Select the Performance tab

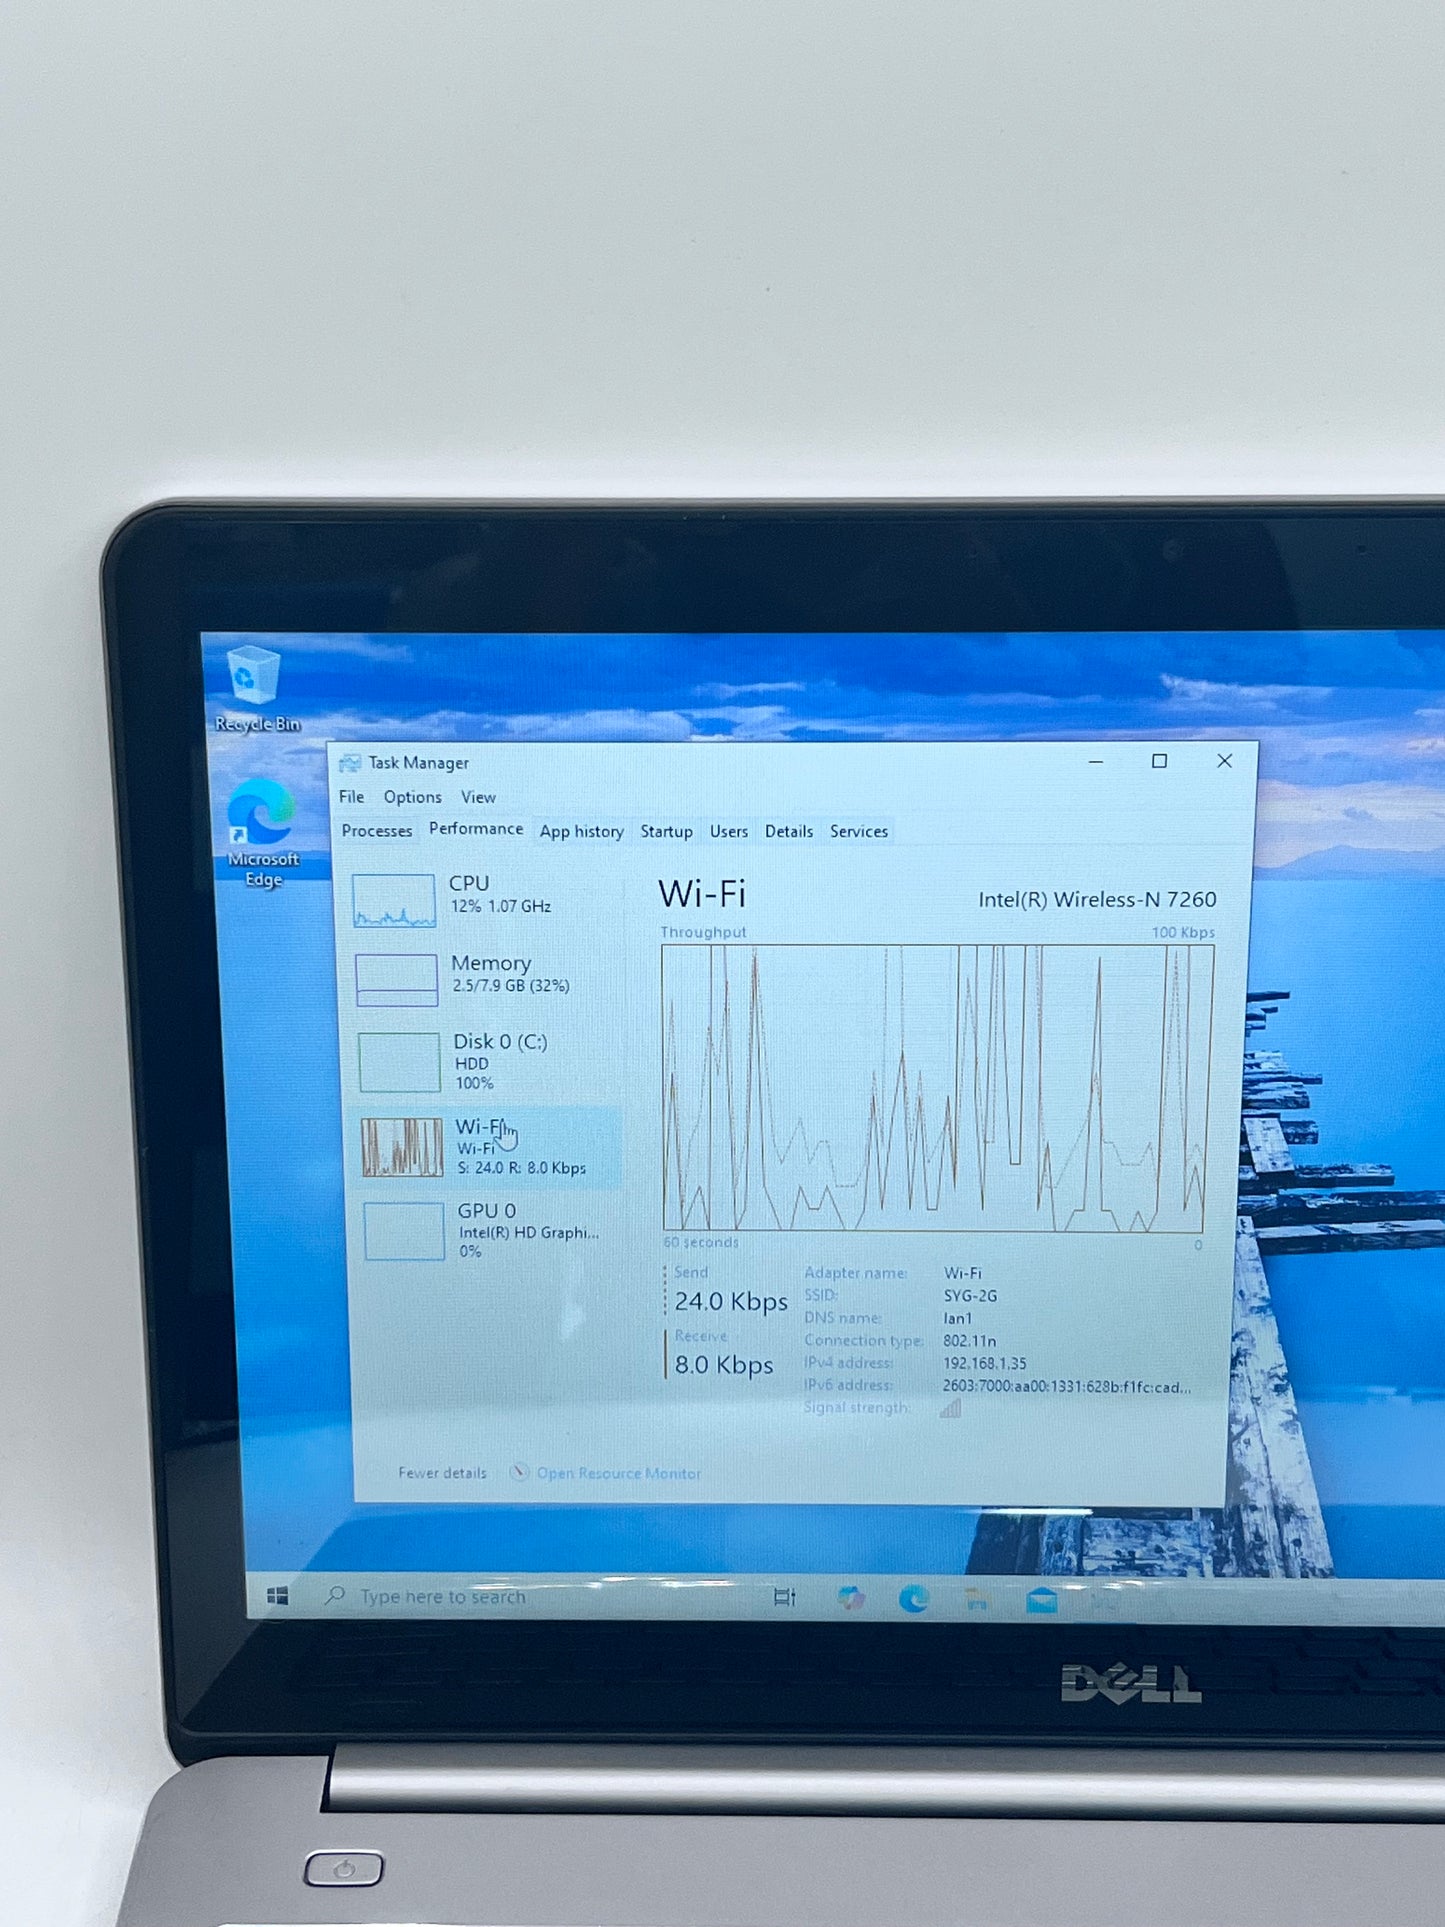tap(476, 829)
